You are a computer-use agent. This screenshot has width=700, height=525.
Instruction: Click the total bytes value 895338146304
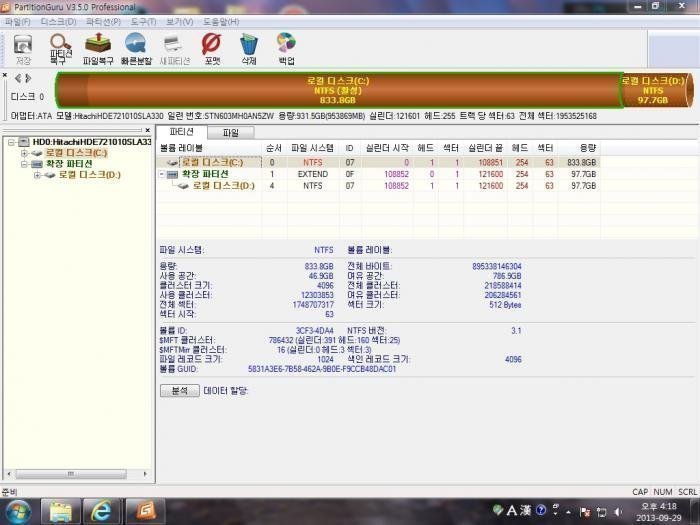(496, 266)
